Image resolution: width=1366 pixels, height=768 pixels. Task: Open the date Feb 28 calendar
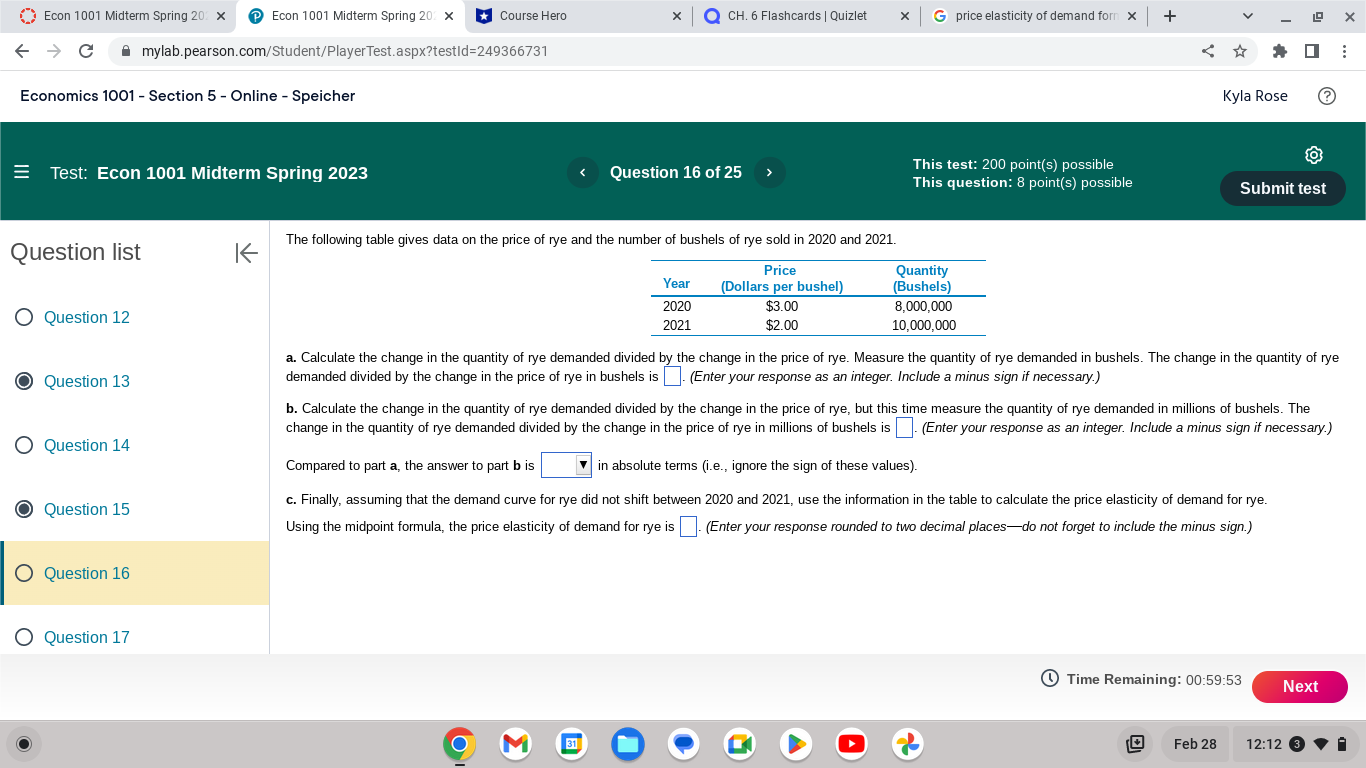[x=1195, y=744]
